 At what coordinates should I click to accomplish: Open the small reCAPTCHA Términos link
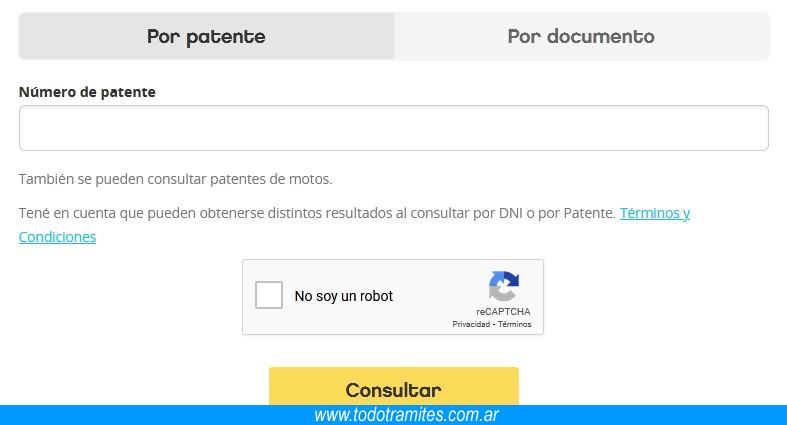515,324
